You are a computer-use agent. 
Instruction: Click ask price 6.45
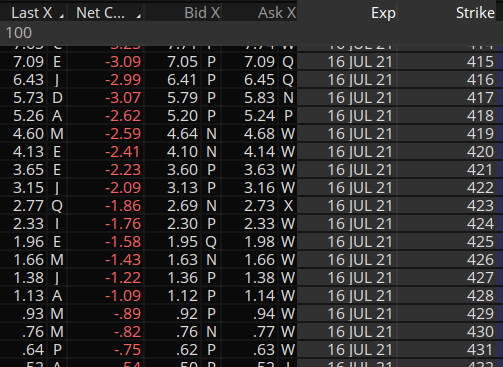260,80
